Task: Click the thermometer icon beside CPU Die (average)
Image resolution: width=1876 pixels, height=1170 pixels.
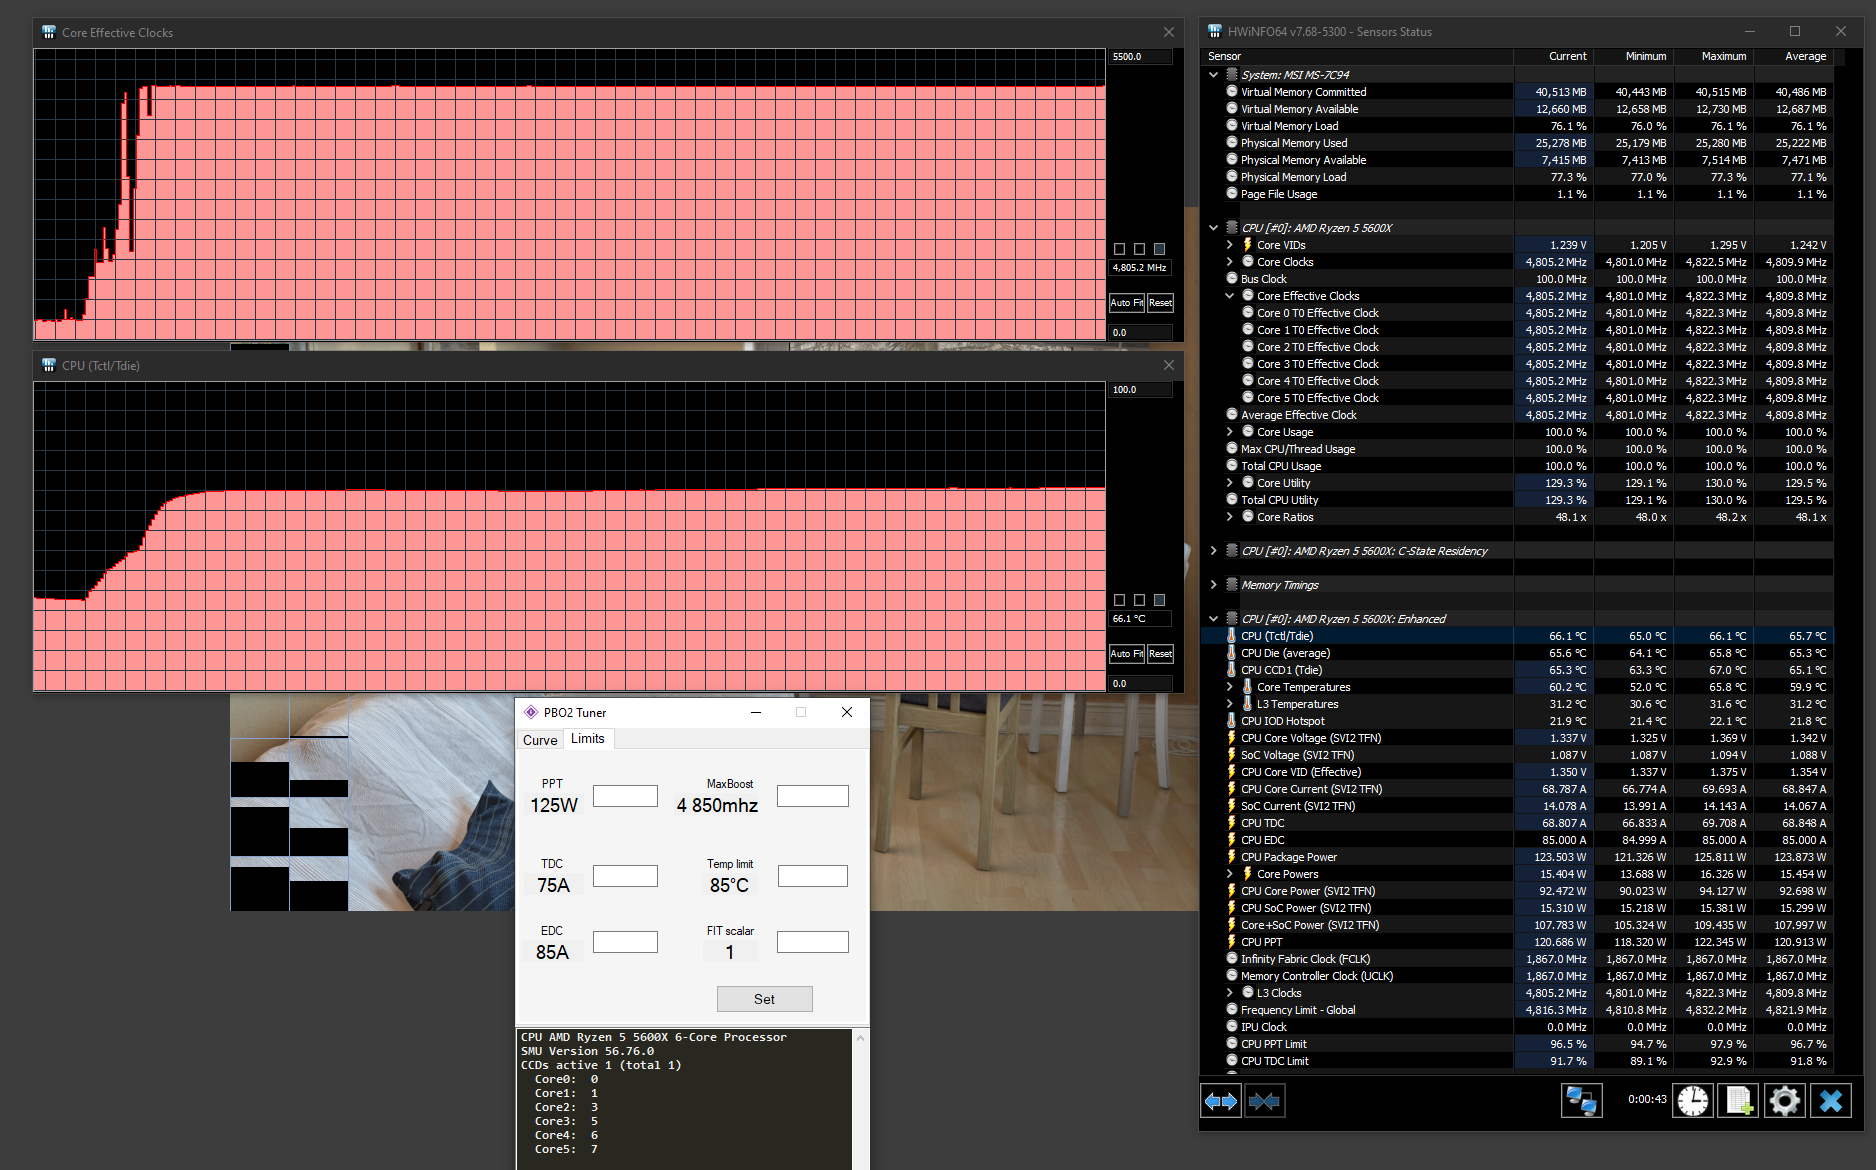Action: click(1232, 653)
